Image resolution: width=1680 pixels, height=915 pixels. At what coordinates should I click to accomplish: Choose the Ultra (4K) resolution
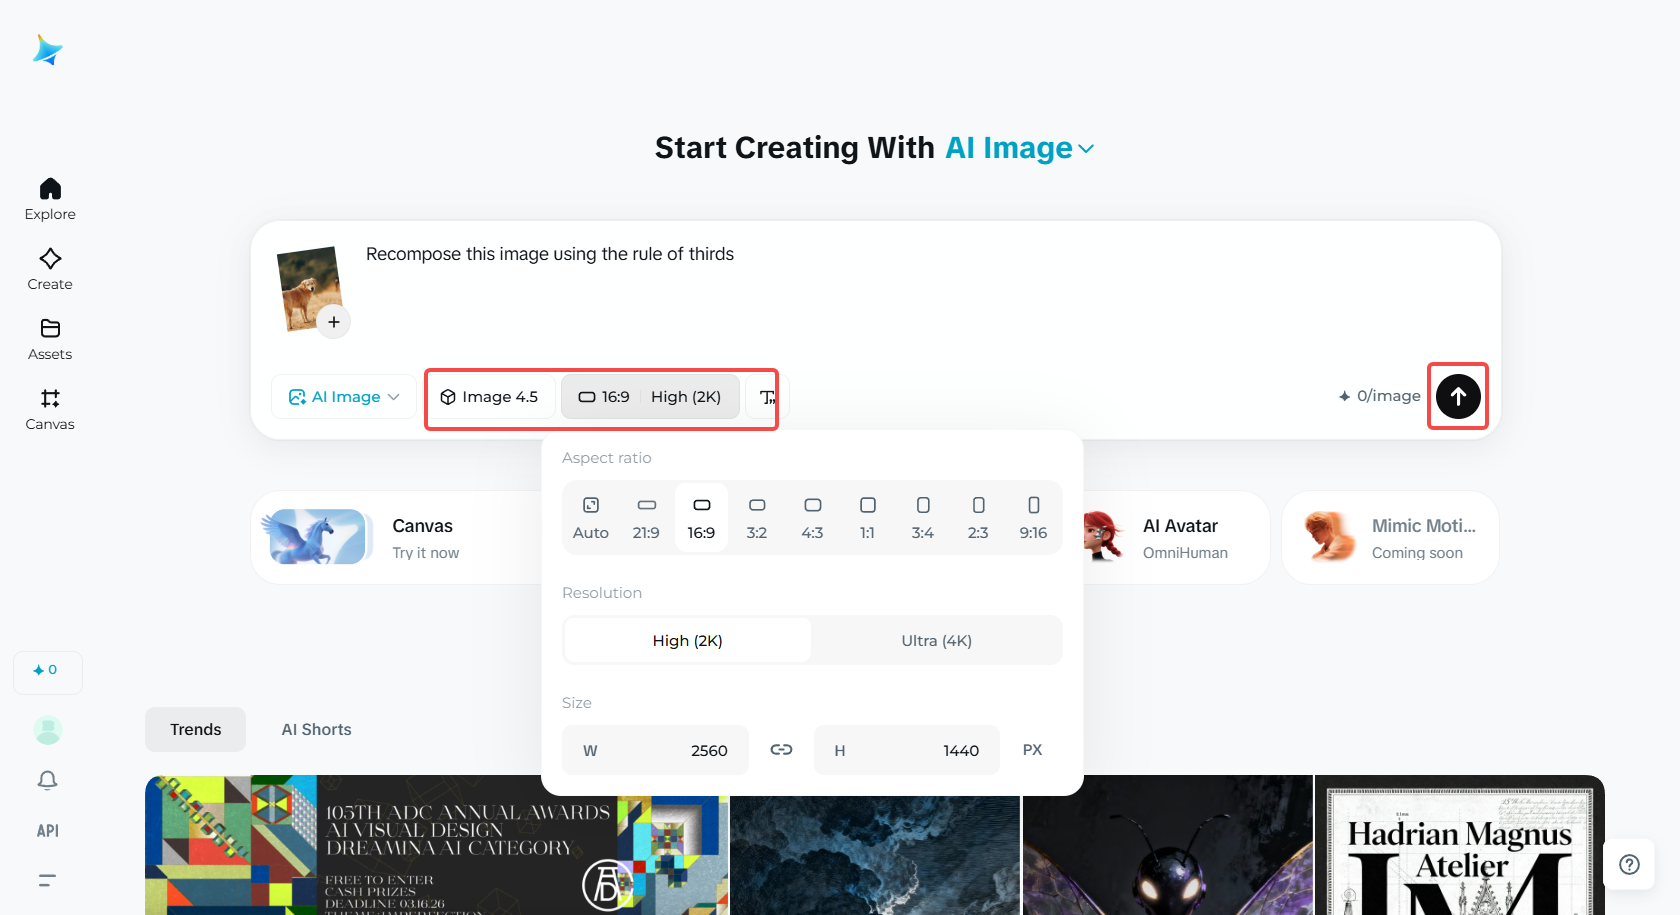click(x=936, y=640)
